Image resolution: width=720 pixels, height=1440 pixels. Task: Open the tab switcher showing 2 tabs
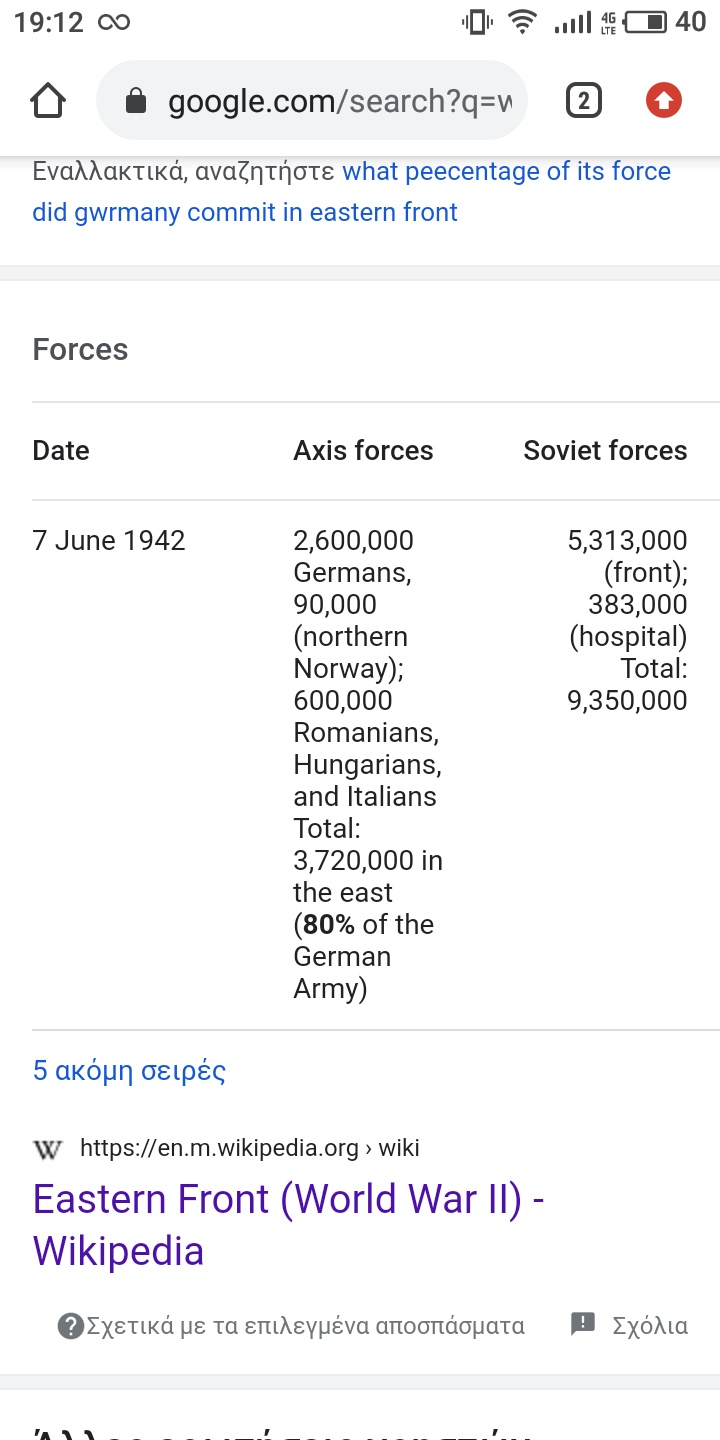pyautogui.click(x=583, y=100)
